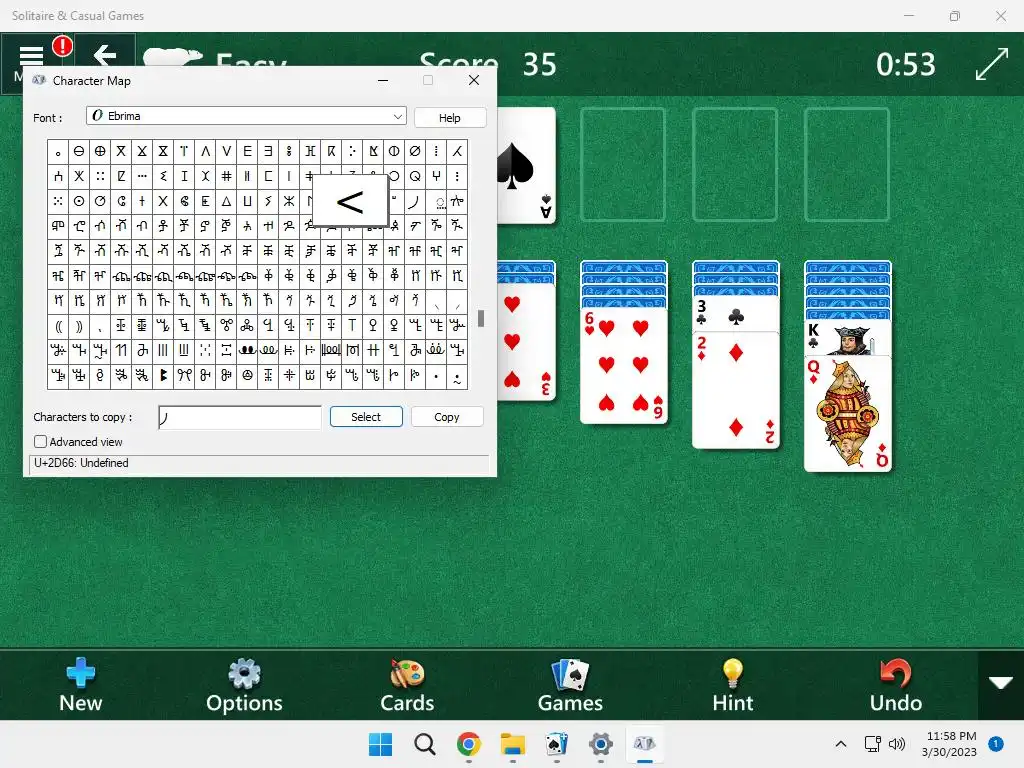Image resolution: width=1024 pixels, height=768 pixels.
Task: Open the volume control in tray
Action: [x=897, y=744]
